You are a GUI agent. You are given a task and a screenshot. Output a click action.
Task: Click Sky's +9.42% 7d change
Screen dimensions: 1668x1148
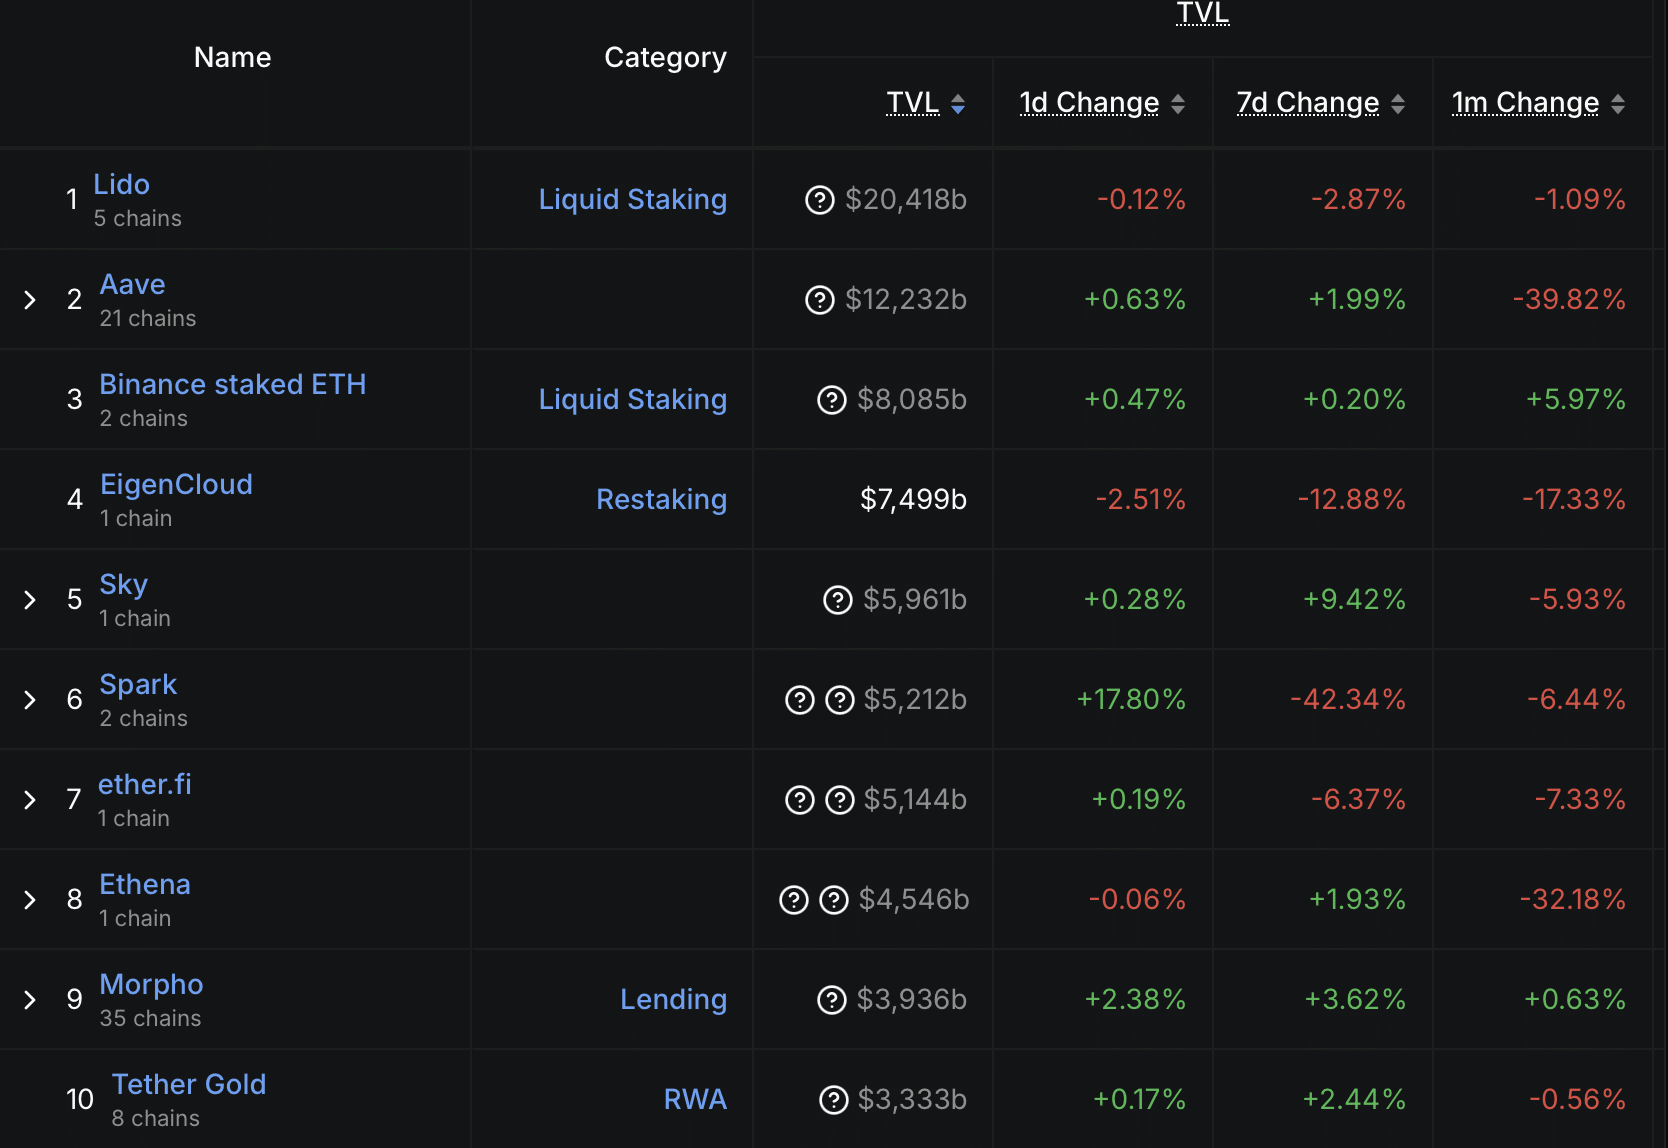tap(1355, 600)
